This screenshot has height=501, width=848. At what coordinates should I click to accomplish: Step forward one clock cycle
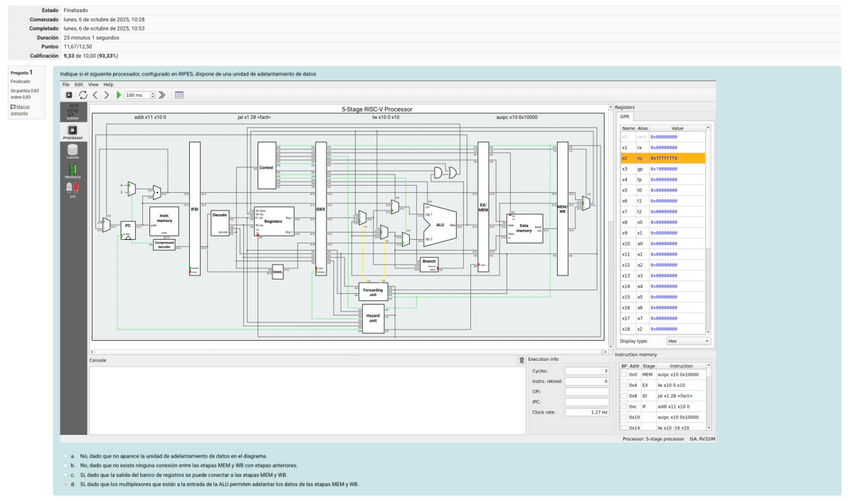pos(107,95)
